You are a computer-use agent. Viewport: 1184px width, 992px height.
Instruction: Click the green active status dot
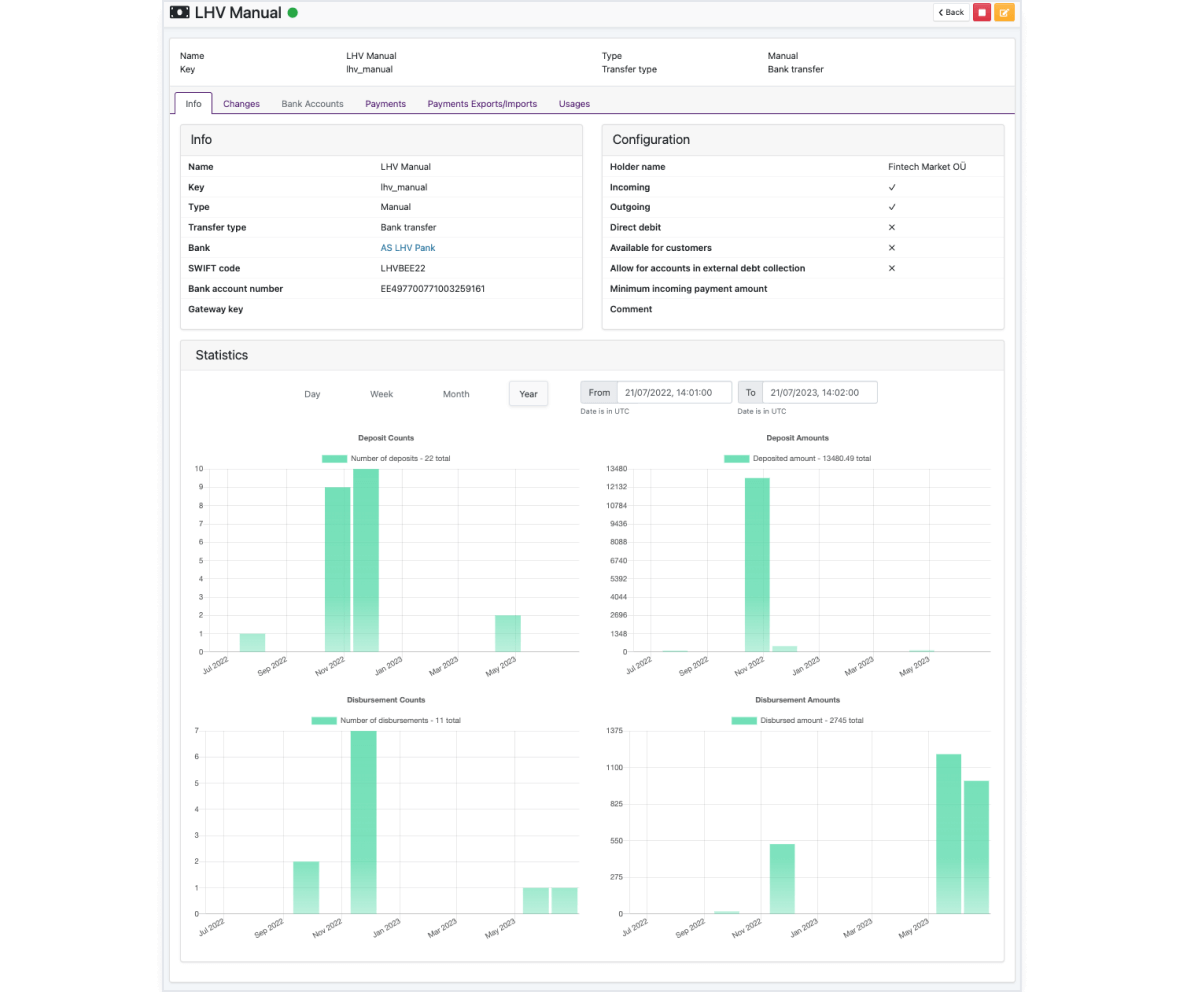(x=293, y=12)
